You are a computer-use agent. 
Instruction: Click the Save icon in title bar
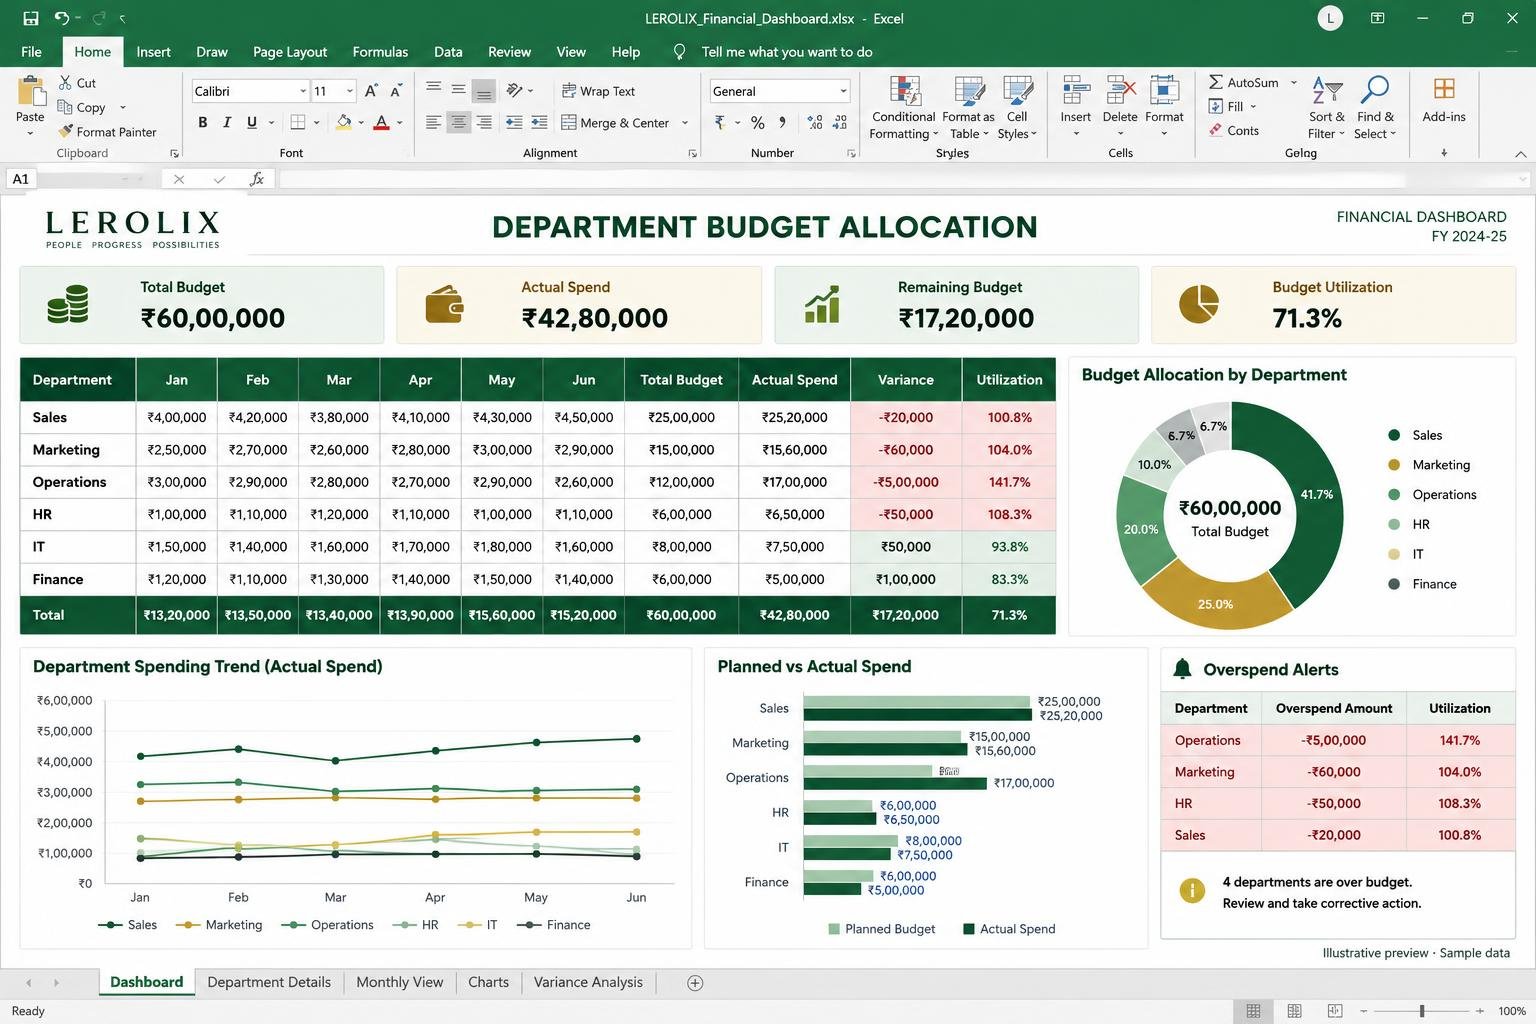click(30, 18)
